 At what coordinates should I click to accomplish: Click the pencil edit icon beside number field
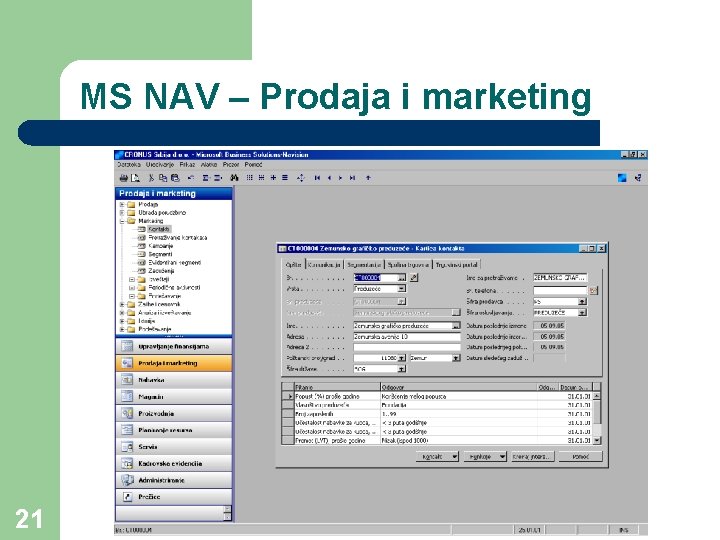(414, 277)
